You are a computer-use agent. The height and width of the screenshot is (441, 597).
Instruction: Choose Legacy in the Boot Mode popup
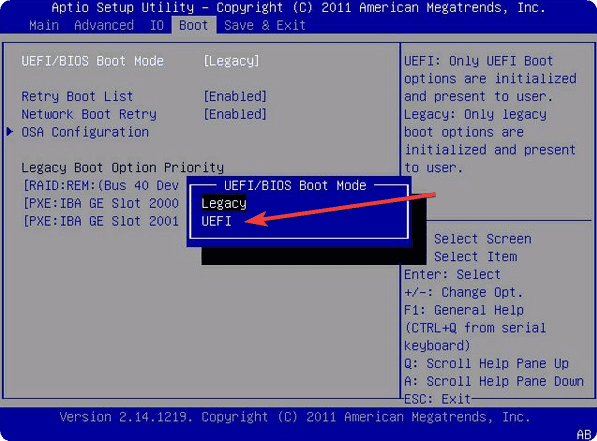pyautogui.click(x=224, y=203)
